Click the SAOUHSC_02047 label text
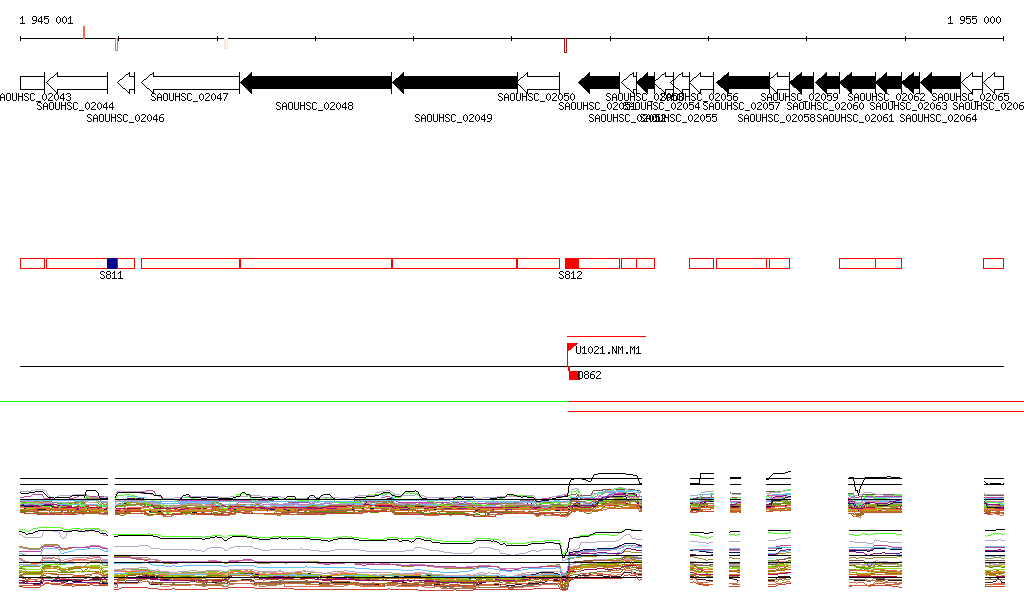 189,97
